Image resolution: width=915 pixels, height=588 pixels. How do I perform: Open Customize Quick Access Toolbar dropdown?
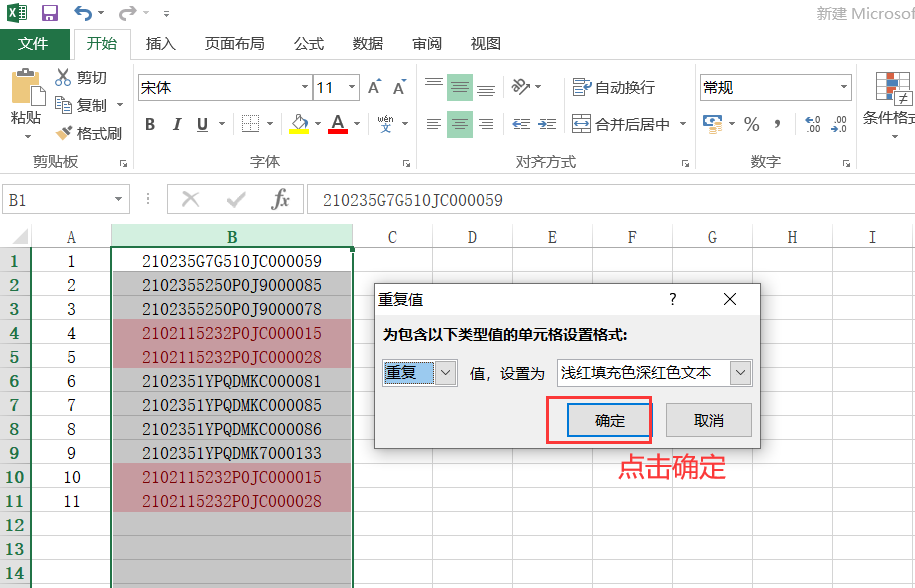tap(166, 13)
